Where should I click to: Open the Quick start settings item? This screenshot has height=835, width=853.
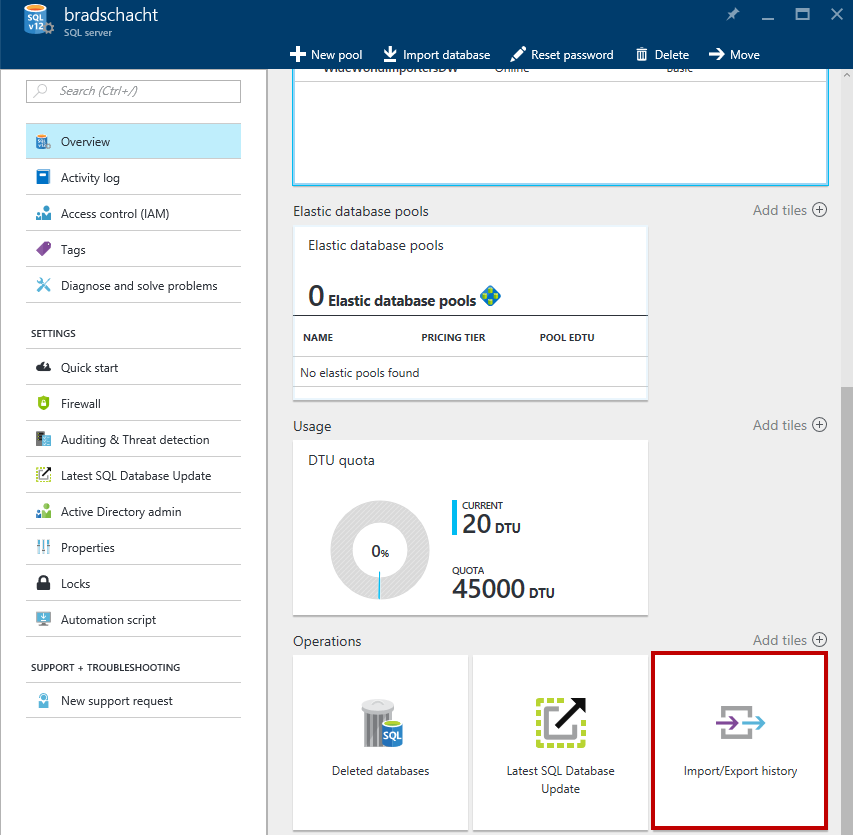tap(133, 367)
